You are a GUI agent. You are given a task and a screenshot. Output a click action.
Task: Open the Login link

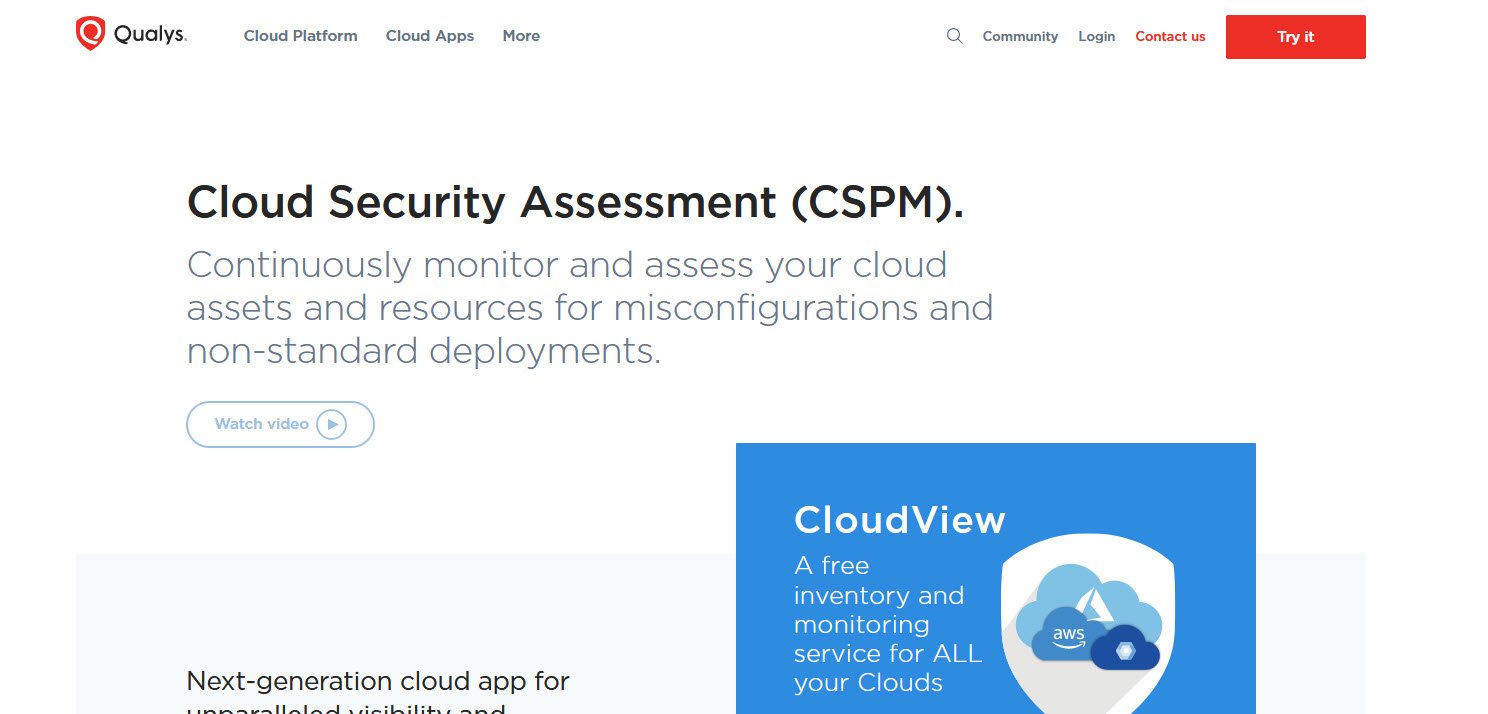pos(1096,36)
